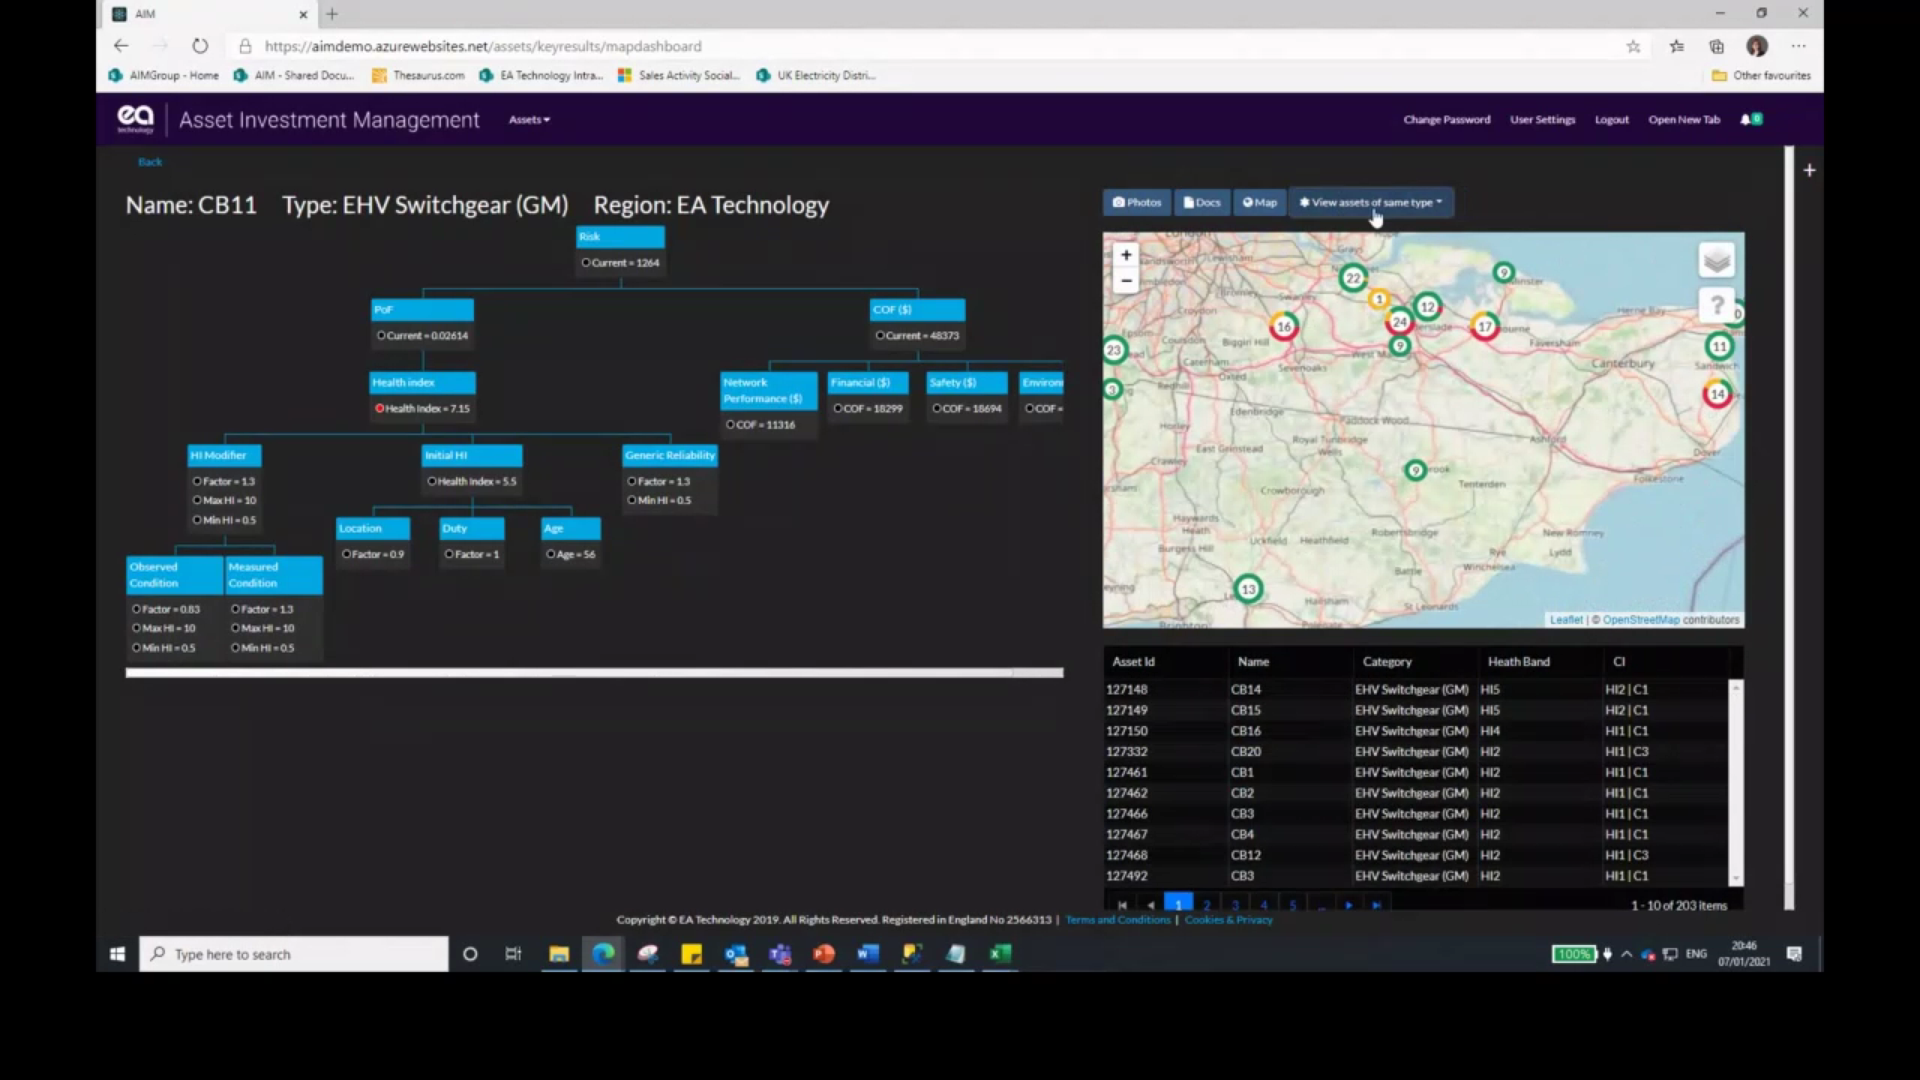Click the Logout link

1611,120
